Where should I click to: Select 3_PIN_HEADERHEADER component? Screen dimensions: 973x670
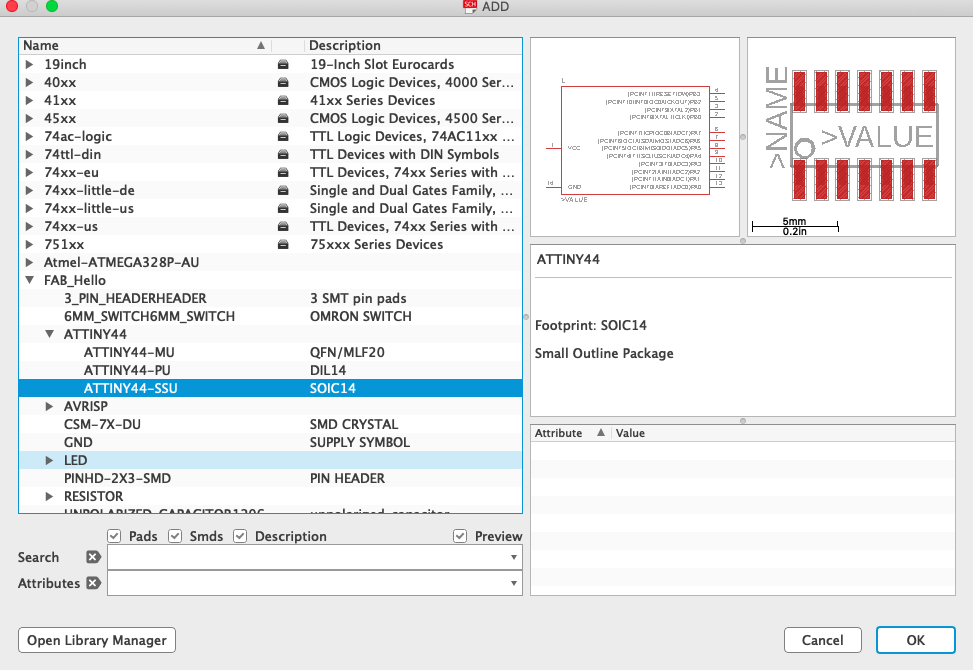(271, 298)
